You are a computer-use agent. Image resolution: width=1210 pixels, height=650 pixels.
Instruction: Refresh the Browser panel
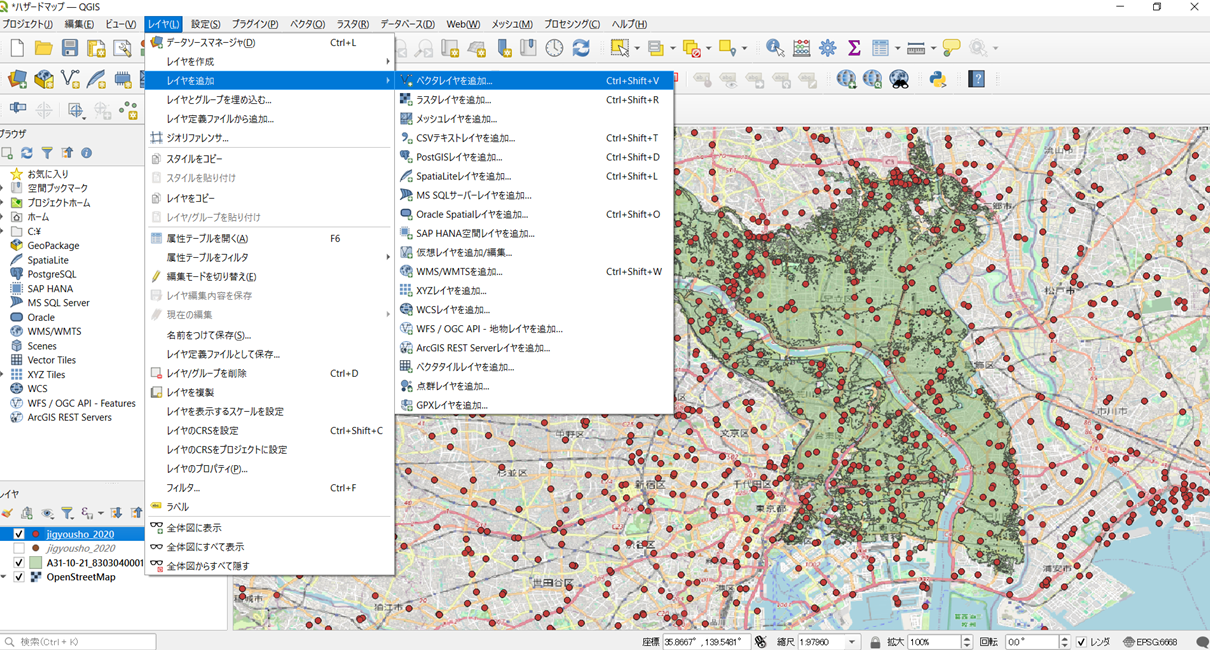click(x=27, y=153)
